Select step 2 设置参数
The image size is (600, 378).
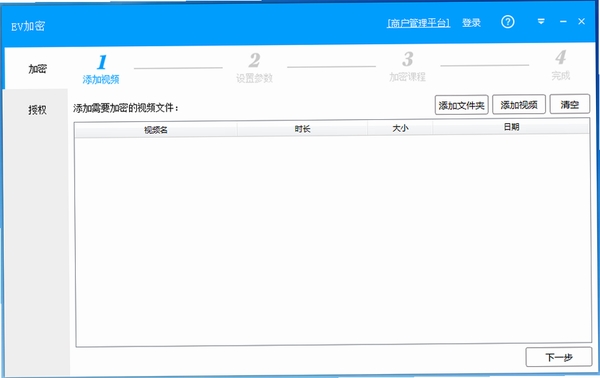(254, 68)
